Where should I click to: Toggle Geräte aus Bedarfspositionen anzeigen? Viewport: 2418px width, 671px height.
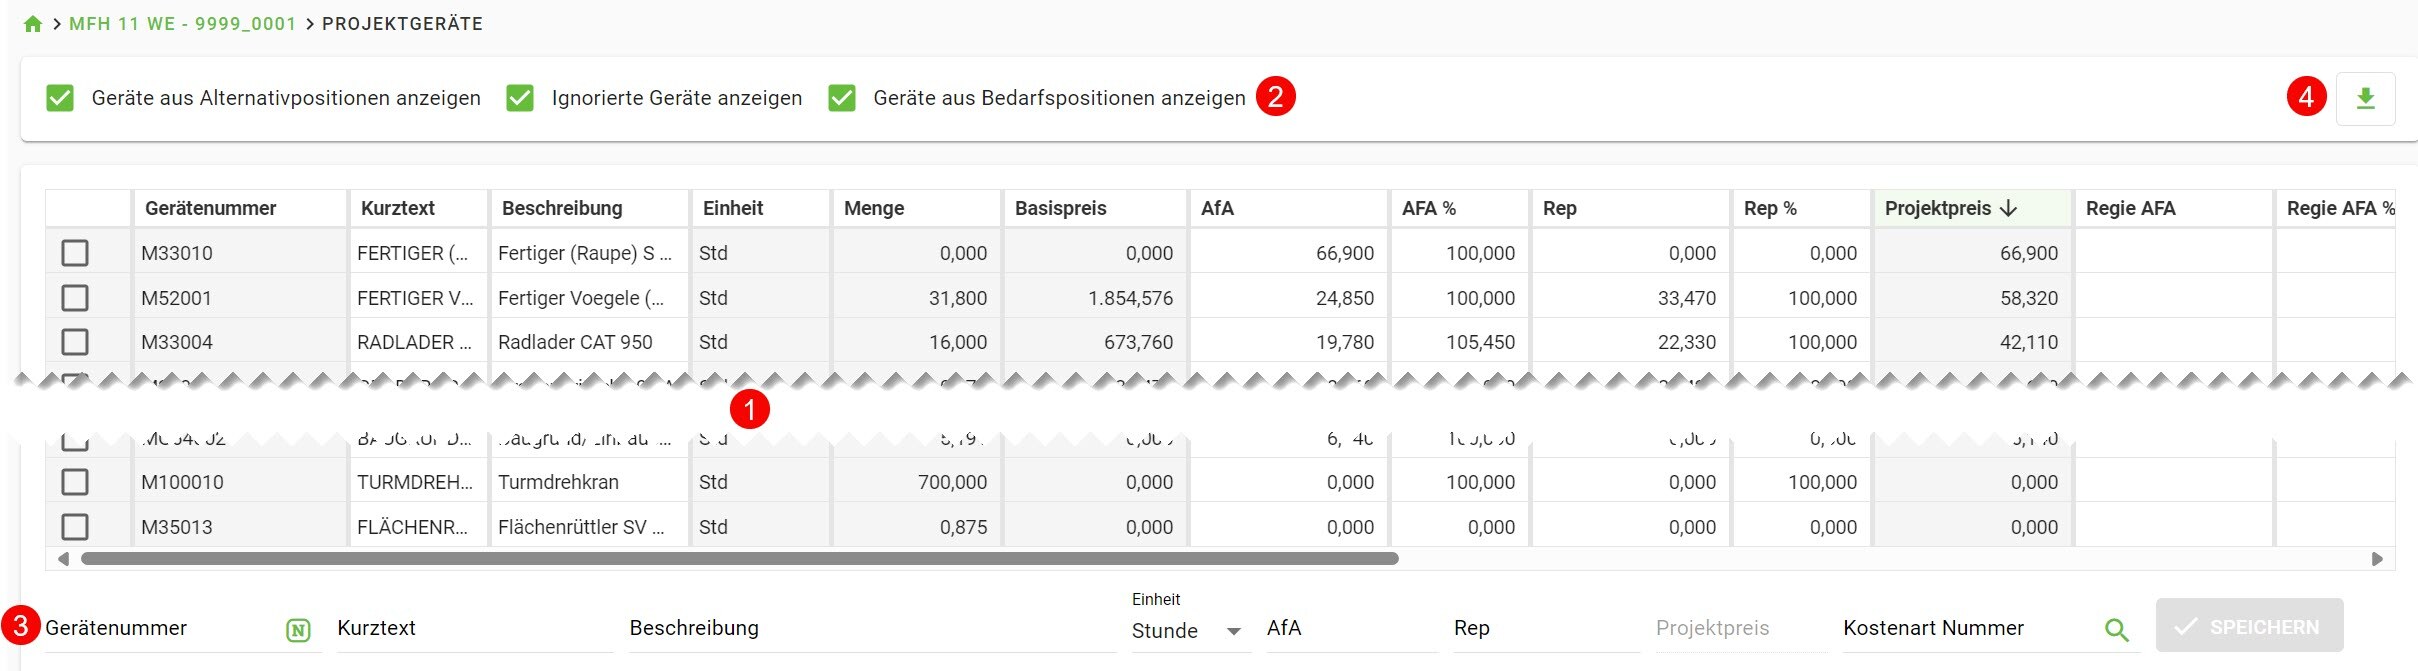842,98
